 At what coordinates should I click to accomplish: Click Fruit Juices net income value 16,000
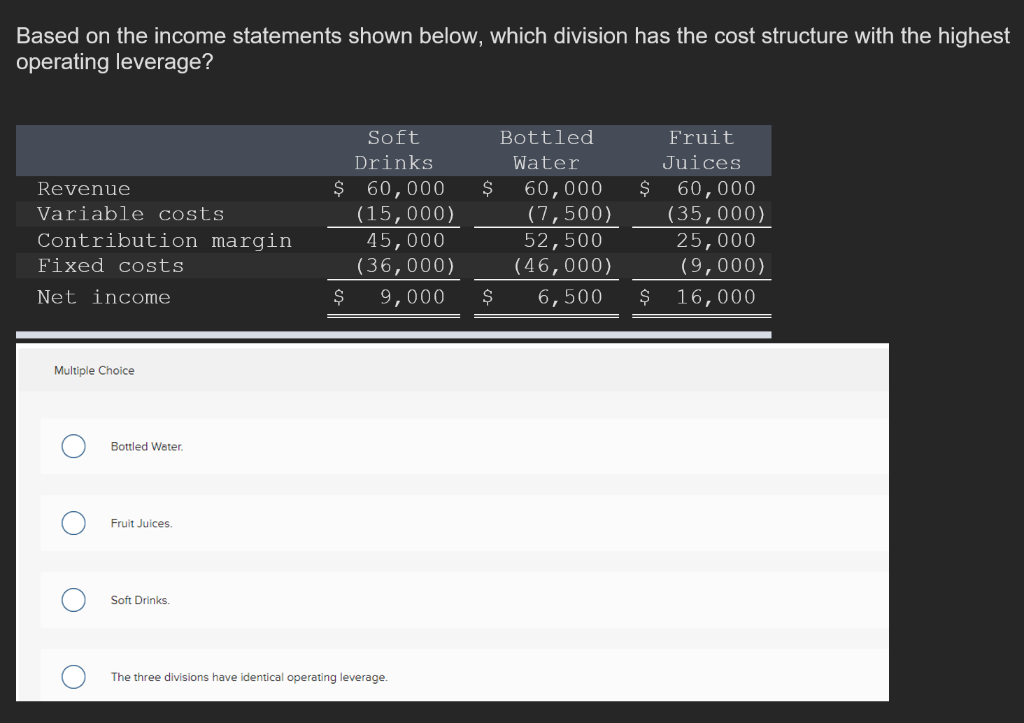click(x=718, y=297)
